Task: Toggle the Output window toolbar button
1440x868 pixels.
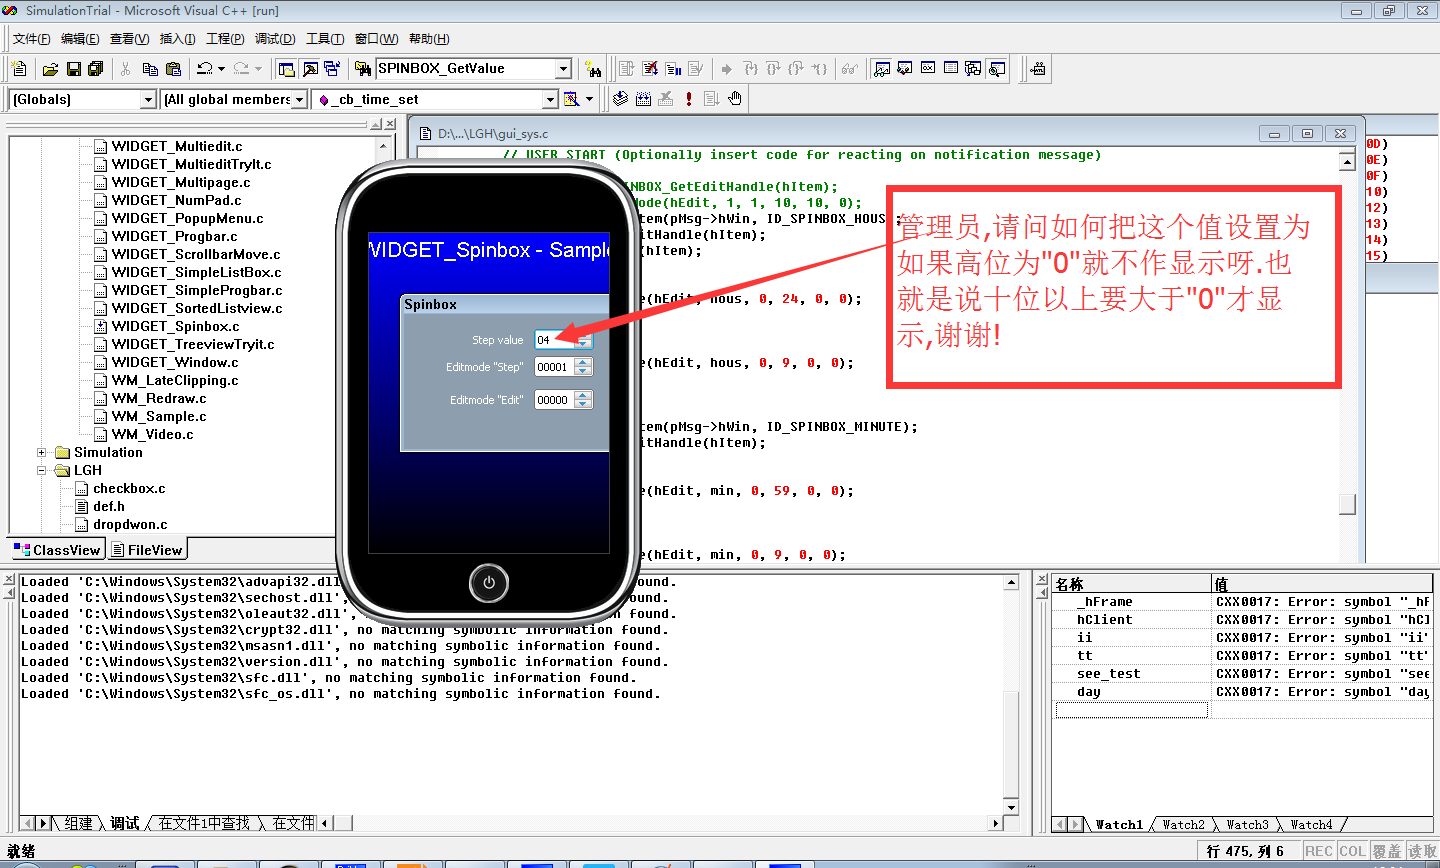Action: [310, 69]
